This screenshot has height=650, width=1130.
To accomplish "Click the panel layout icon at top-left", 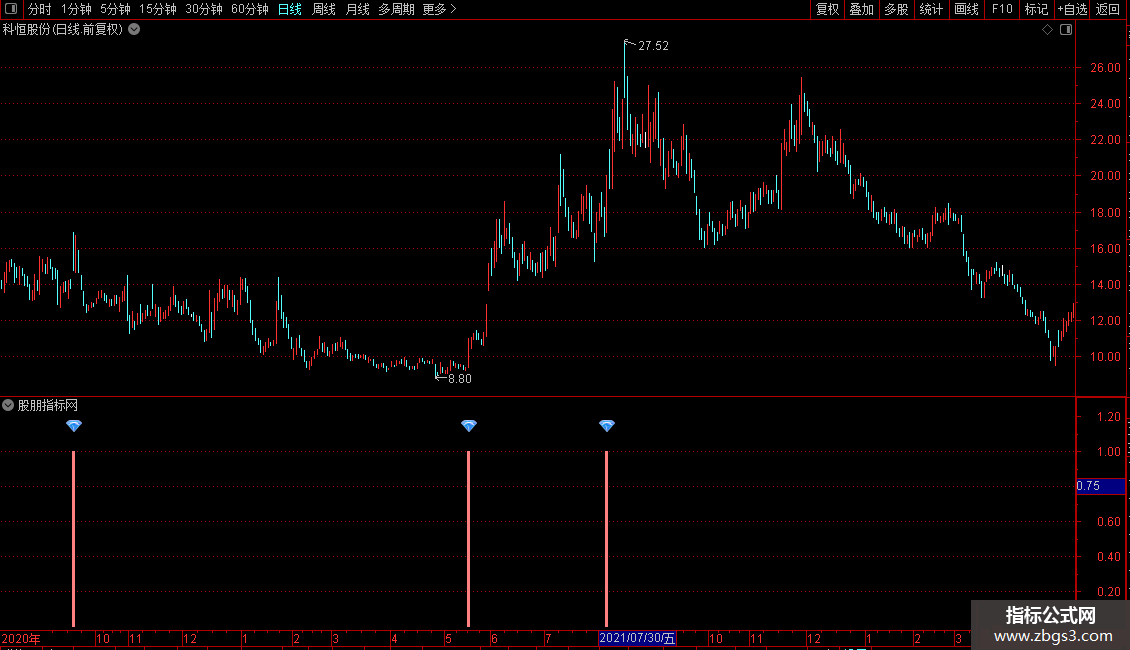I will coord(11,9).
